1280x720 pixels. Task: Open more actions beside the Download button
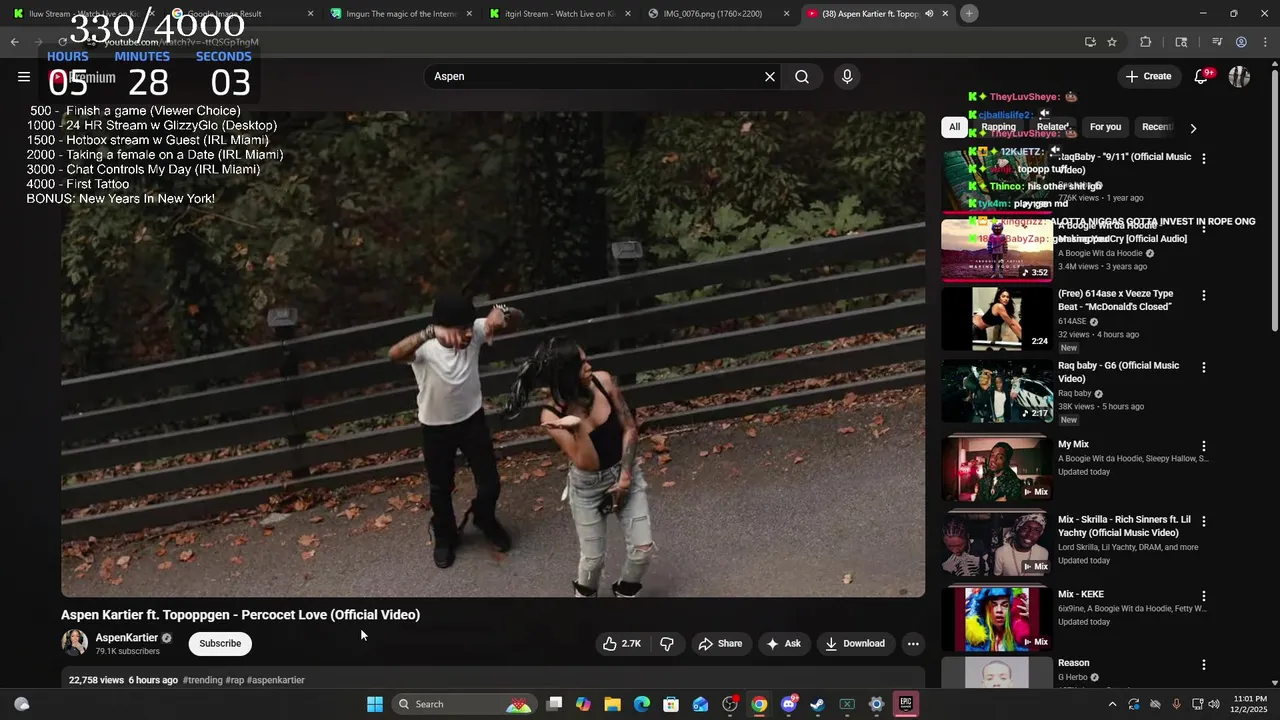913,644
